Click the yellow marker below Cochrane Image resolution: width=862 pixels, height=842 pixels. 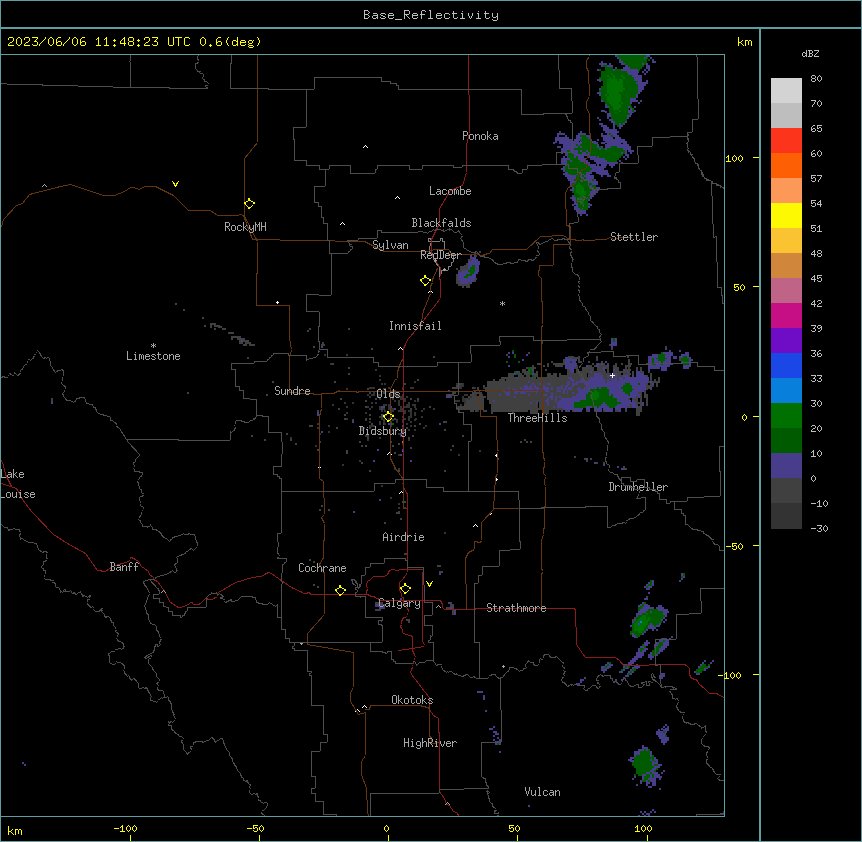click(340, 590)
